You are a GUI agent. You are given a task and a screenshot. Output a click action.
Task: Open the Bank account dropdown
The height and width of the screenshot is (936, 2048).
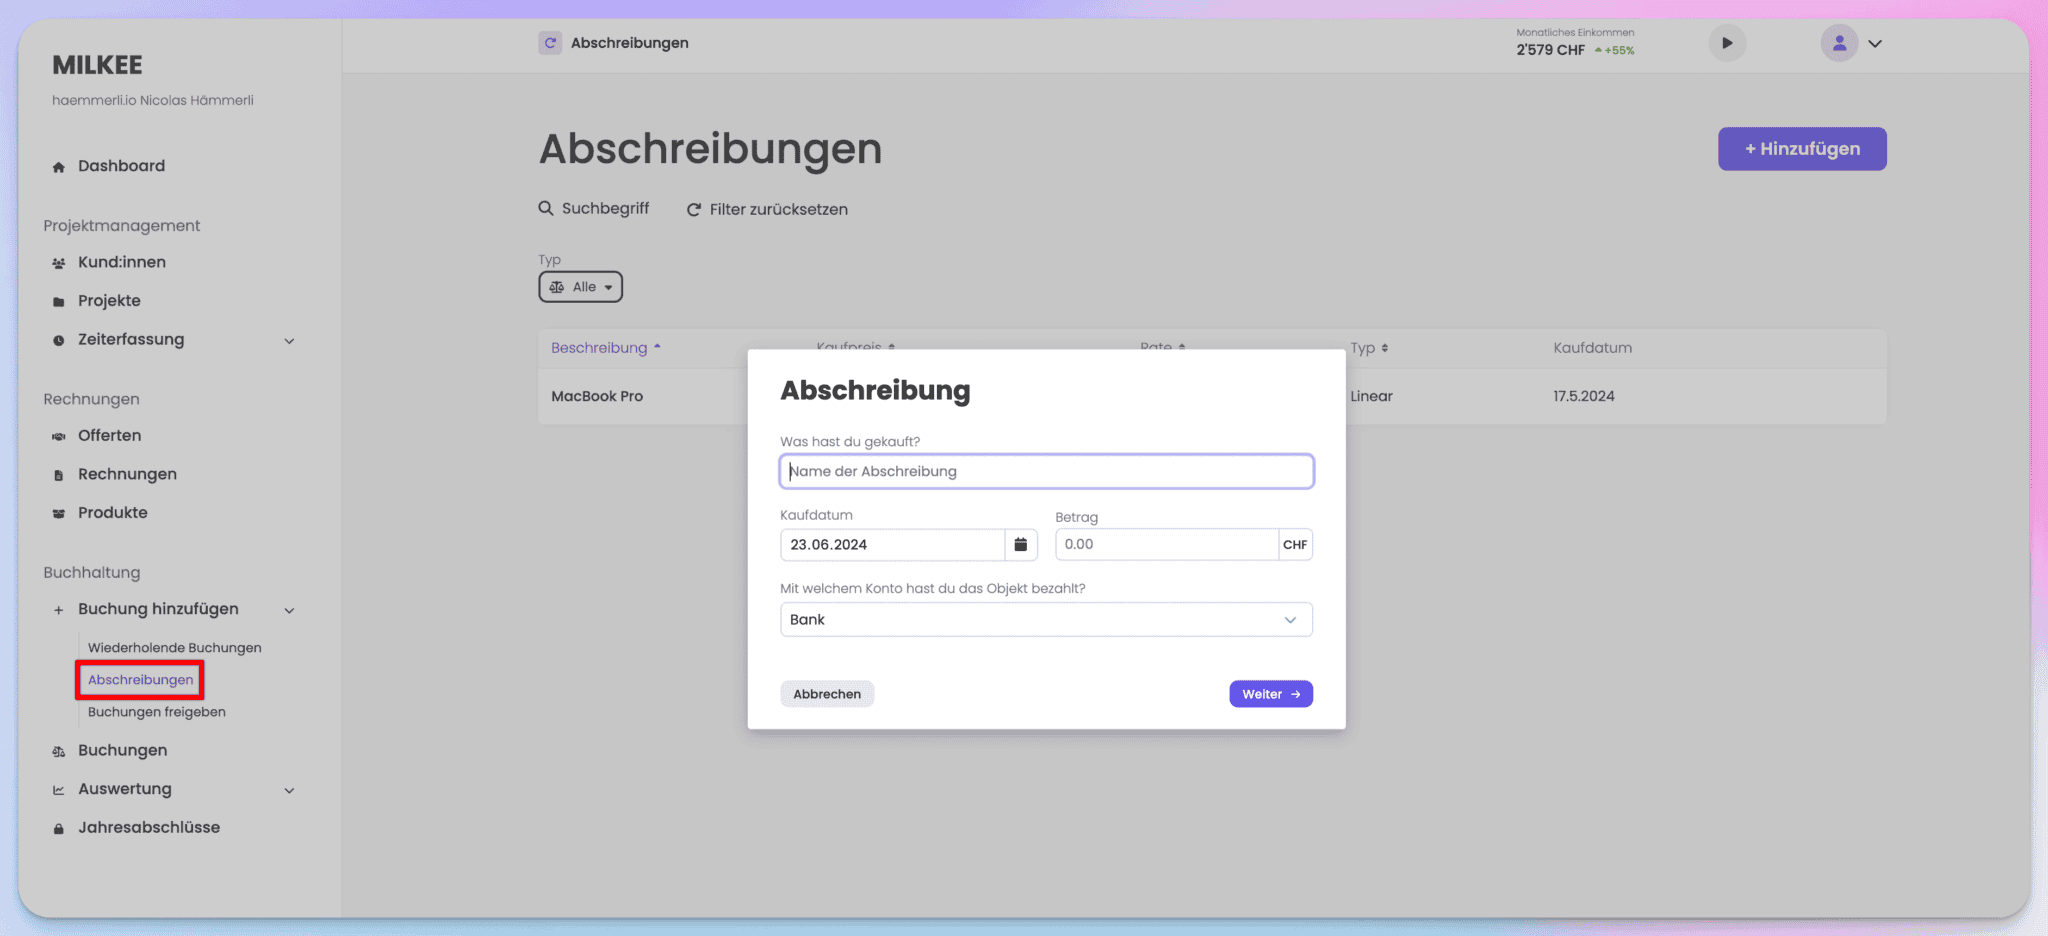[x=1045, y=619]
